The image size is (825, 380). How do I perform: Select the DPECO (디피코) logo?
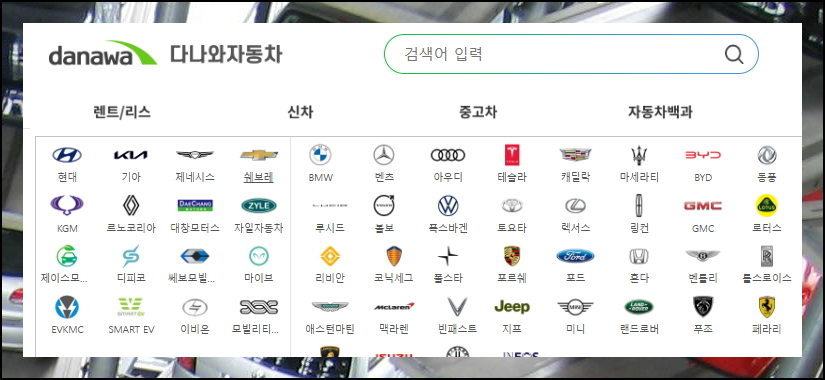click(131, 256)
